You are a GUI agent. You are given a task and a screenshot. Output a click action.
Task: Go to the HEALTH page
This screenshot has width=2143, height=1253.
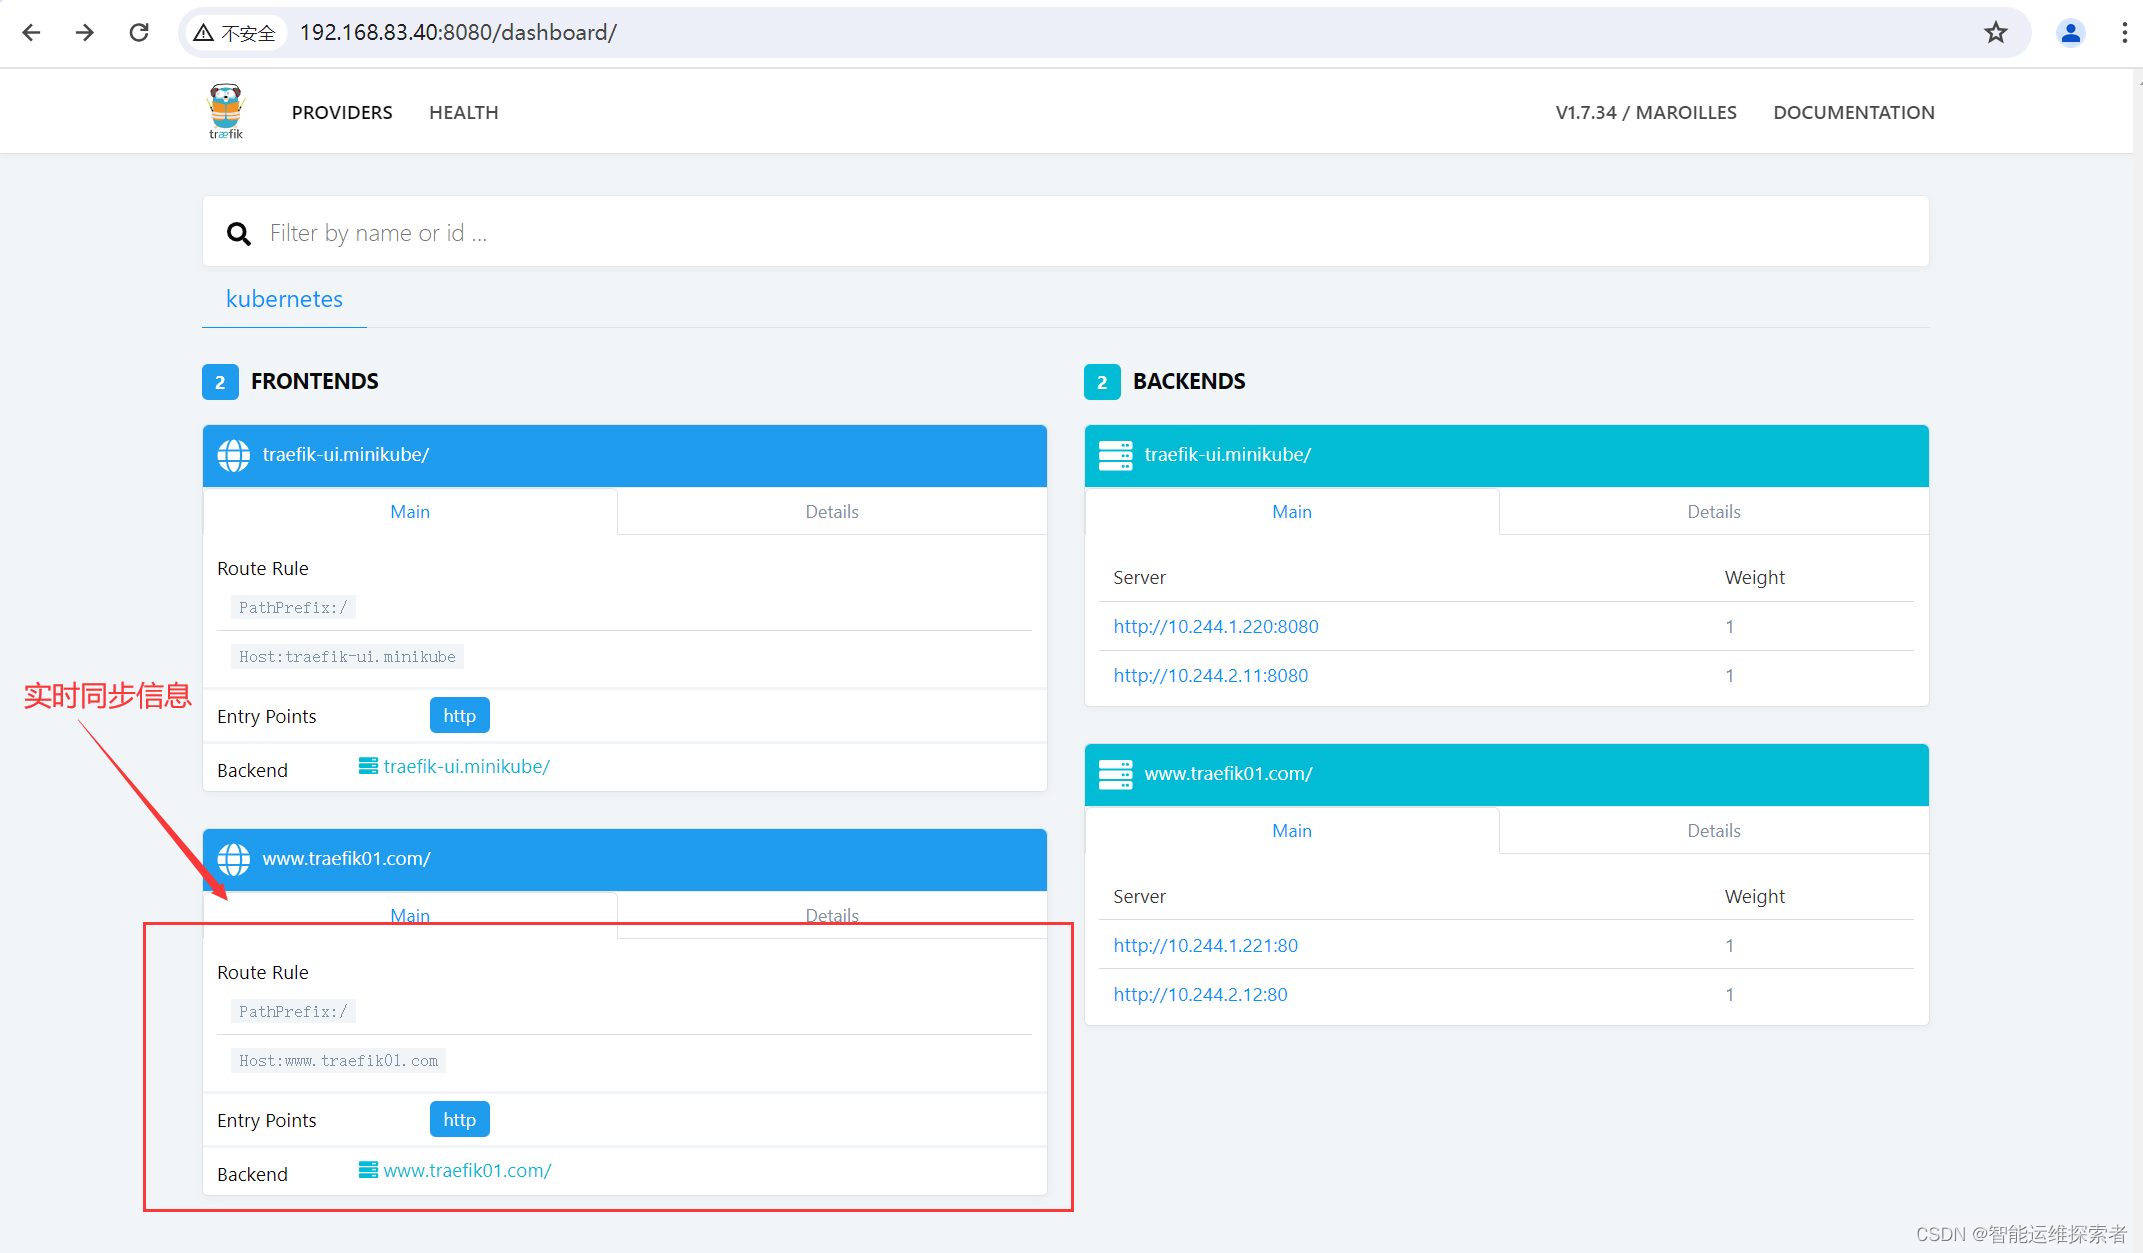pos(463,113)
